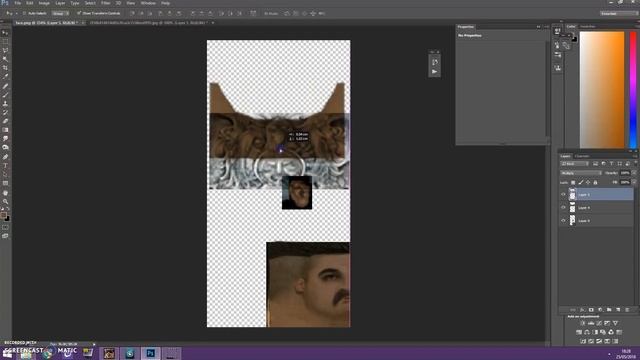Toggle Show Transform Controls checkbox
640x360 pixels.
point(79,13)
